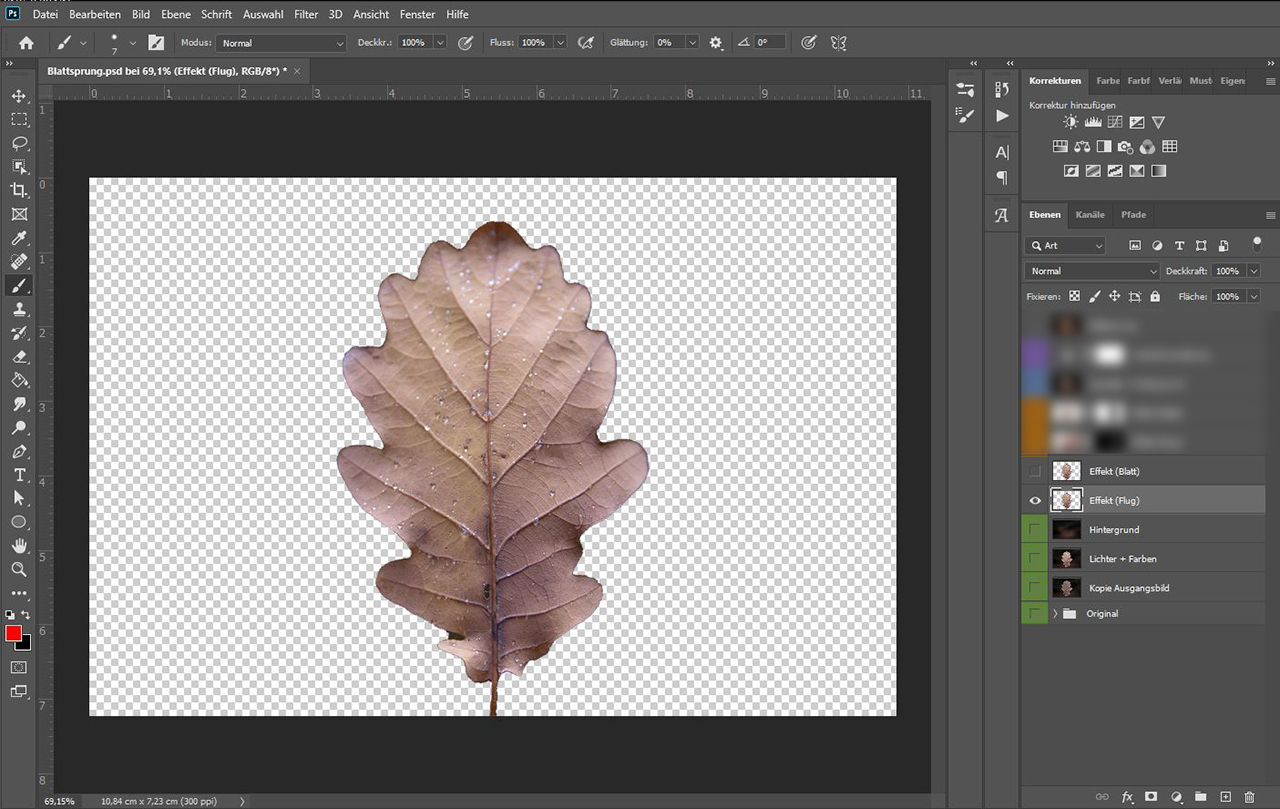
Task: Click the red foreground color swatch
Action: (x=14, y=634)
